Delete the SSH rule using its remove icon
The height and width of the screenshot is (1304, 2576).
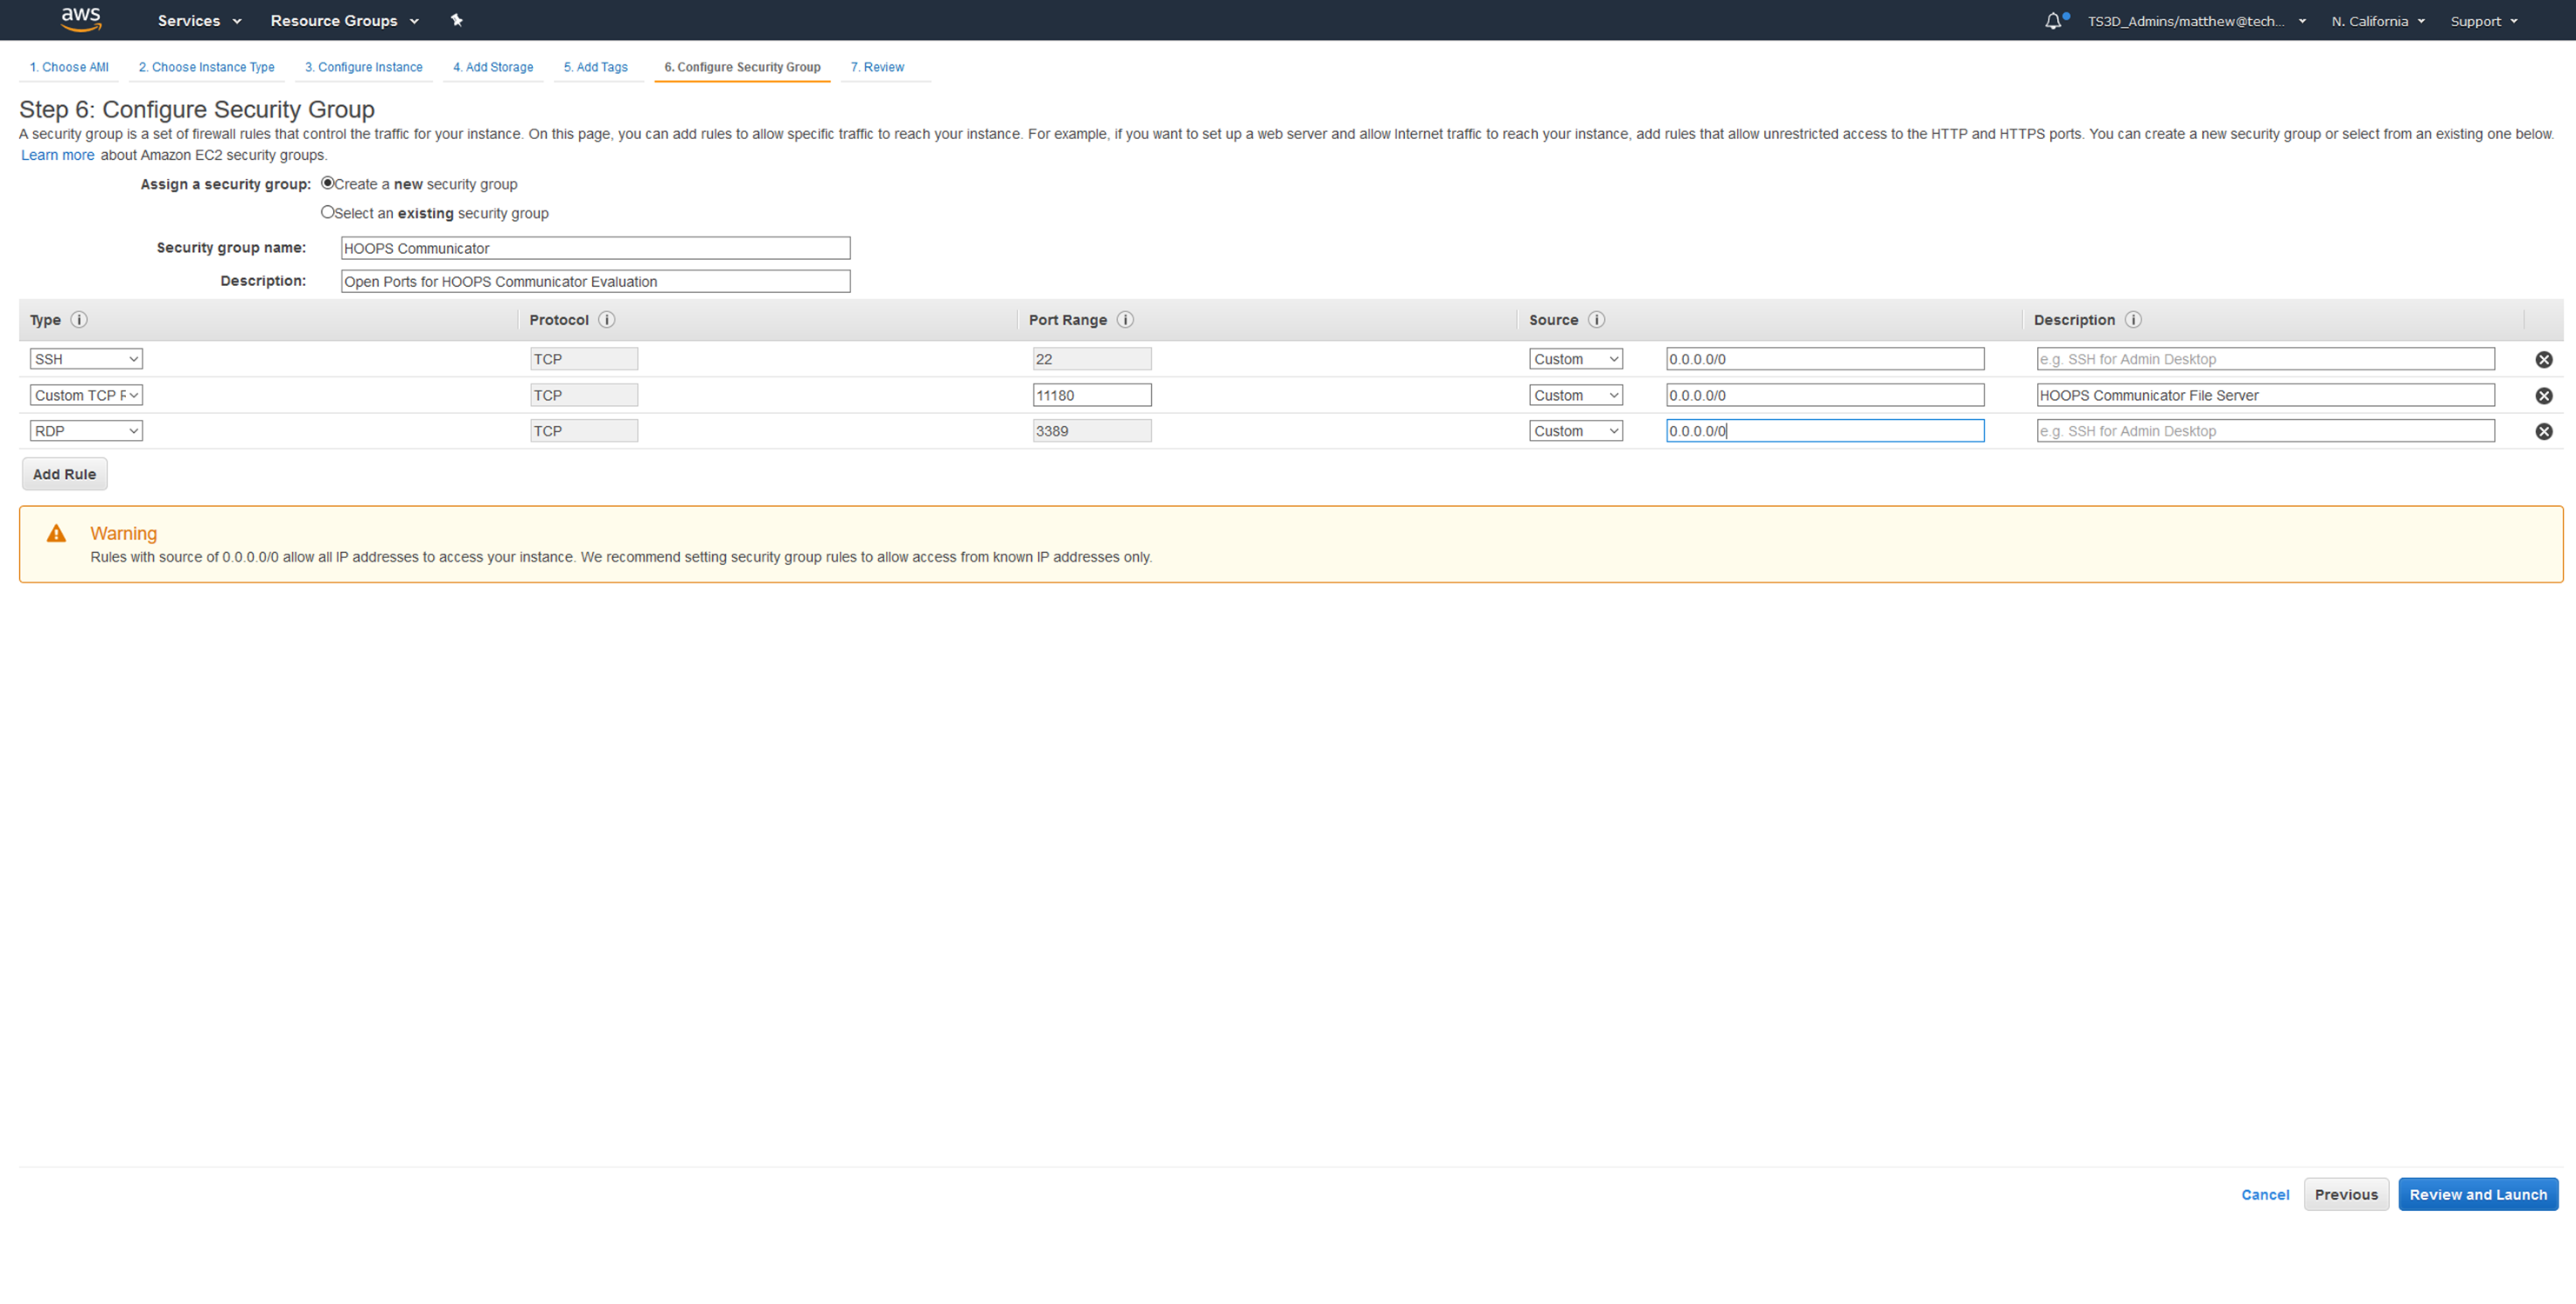point(2545,358)
